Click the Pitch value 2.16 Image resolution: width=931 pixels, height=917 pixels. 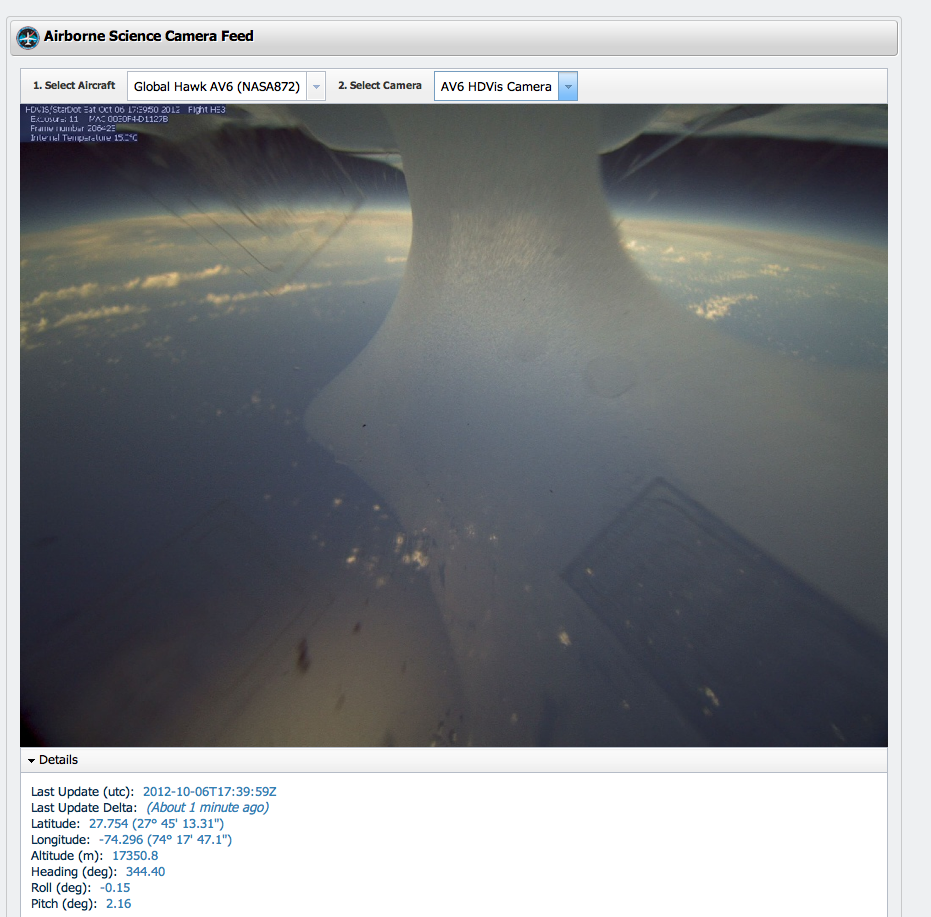click(x=118, y=903)
